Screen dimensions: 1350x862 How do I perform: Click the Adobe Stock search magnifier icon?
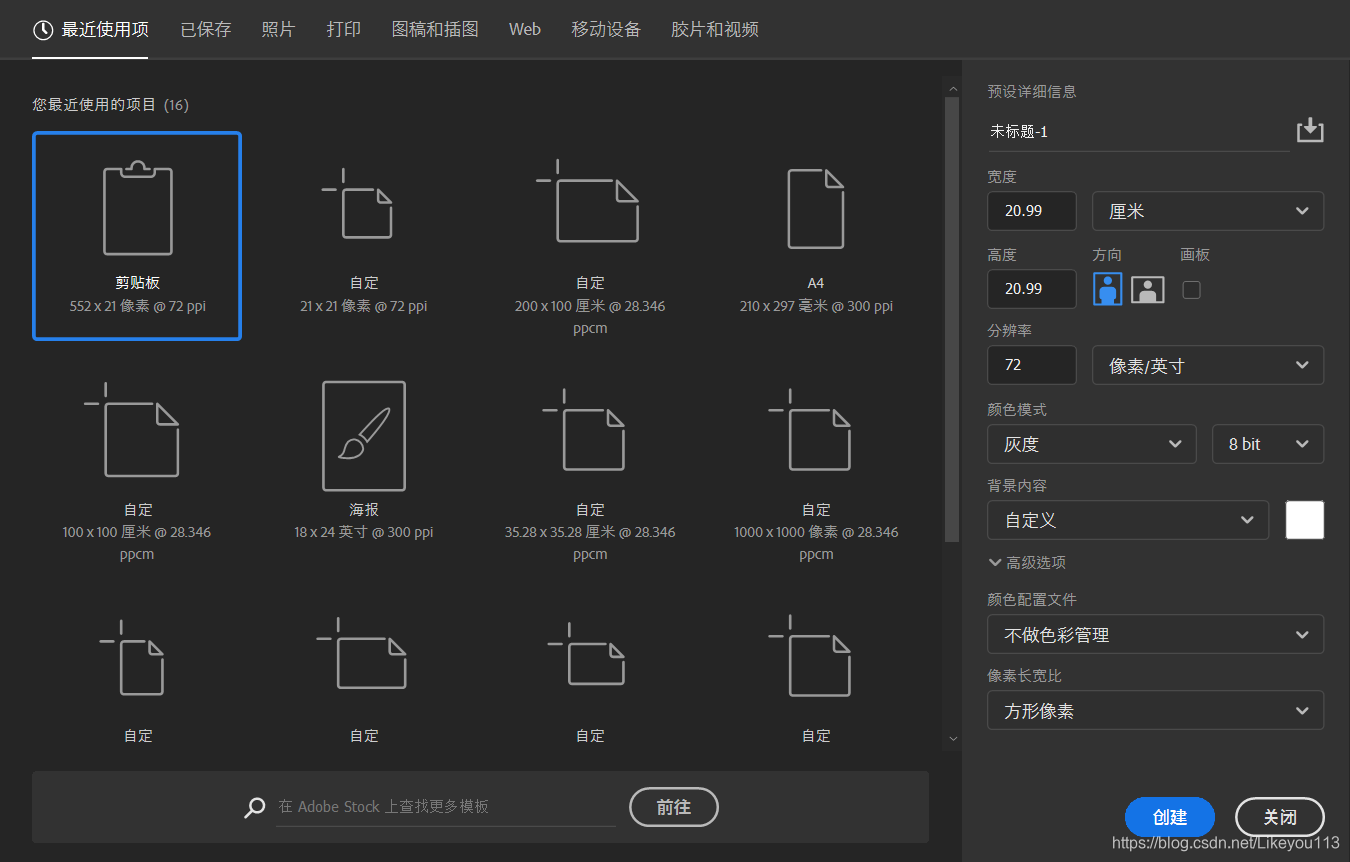pos(255,808)
